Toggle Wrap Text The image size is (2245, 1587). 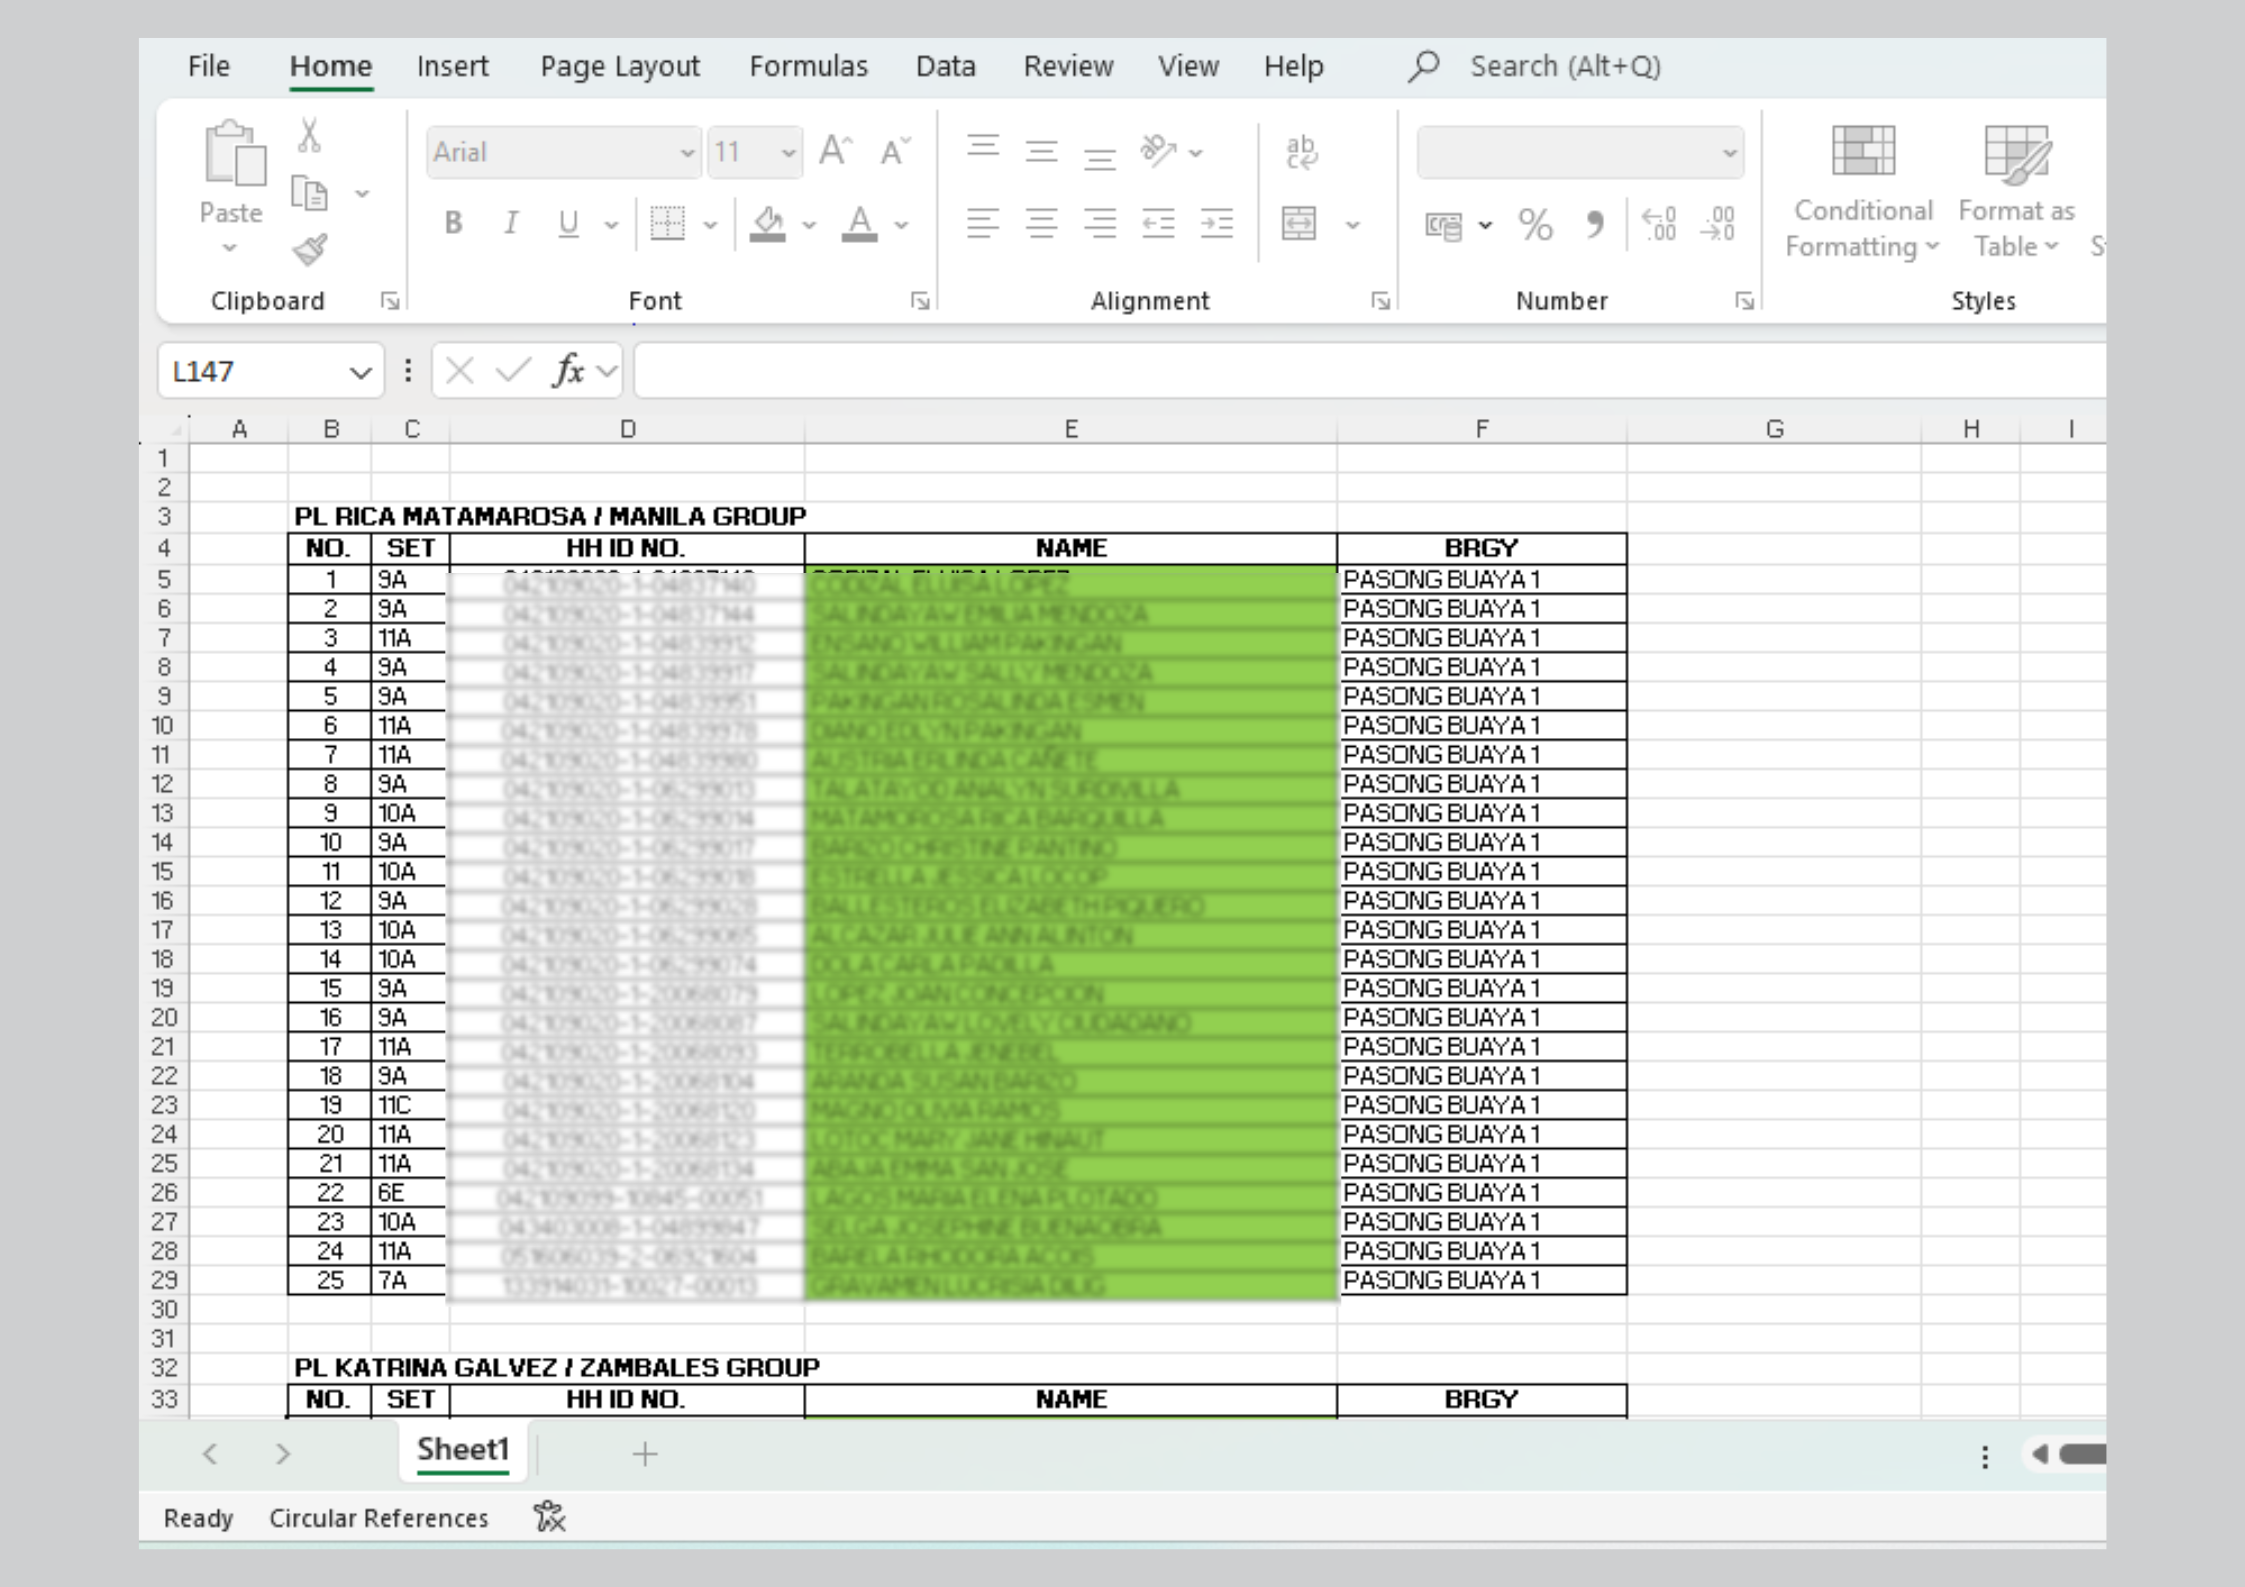(1301, 152)
